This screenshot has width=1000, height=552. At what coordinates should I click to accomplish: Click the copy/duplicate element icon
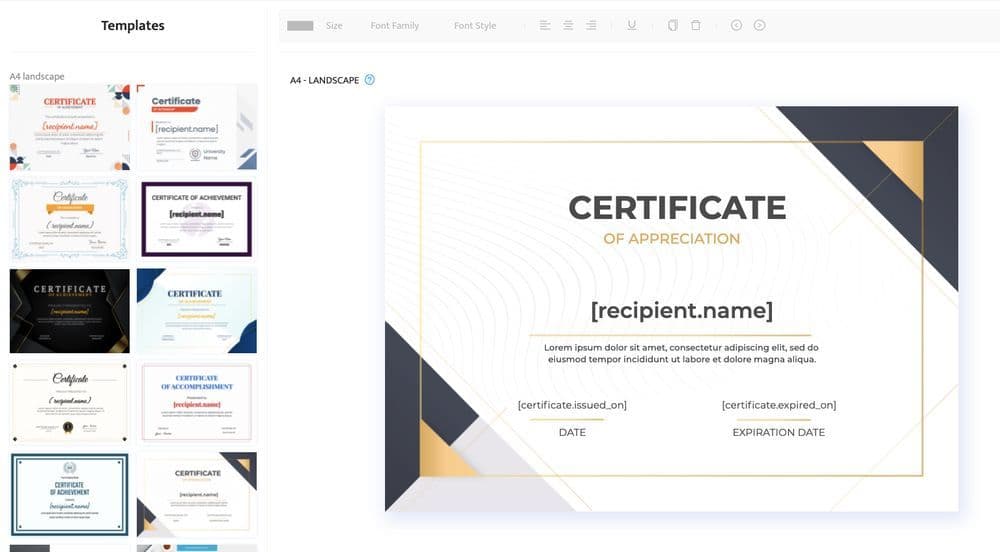[672, 25]
